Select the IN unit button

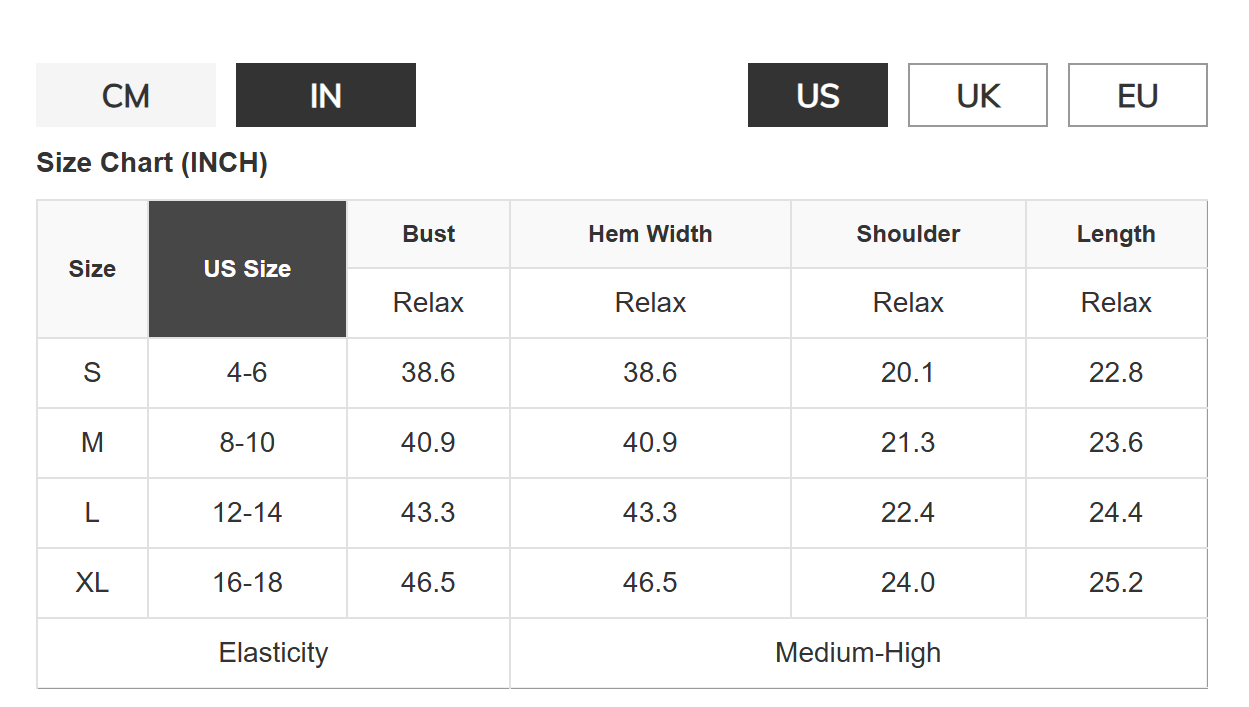[326, 96]
